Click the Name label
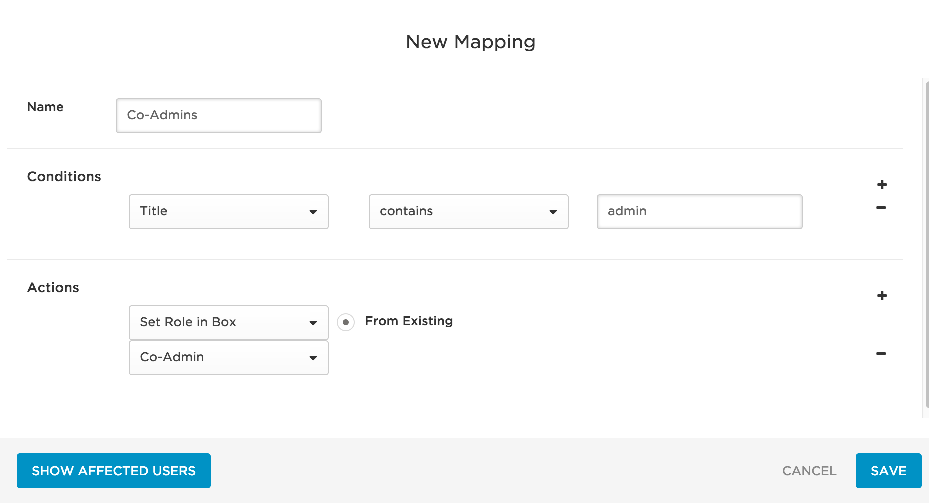 [45, 107]
